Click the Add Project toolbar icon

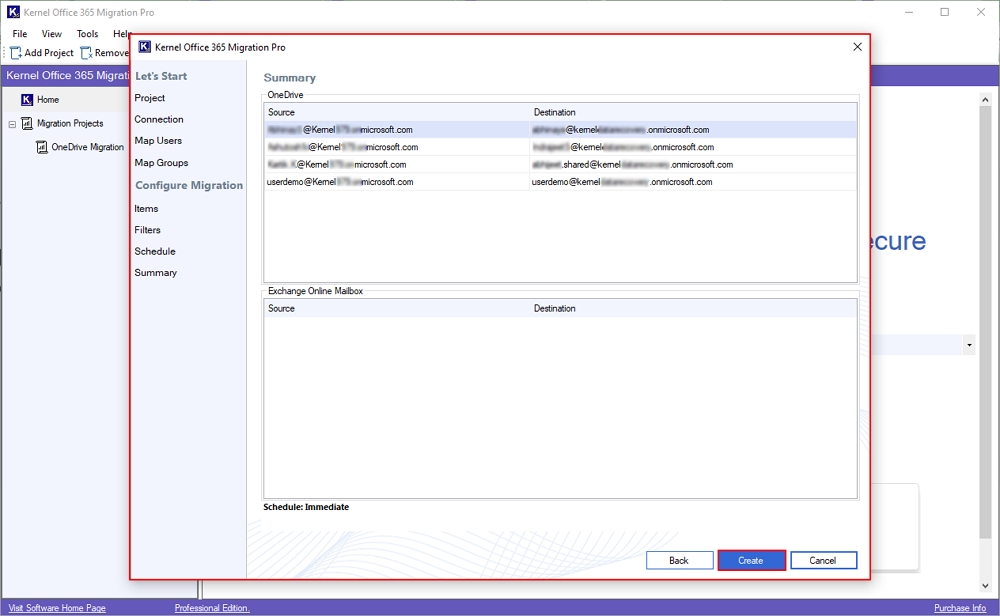click(16, 53)
